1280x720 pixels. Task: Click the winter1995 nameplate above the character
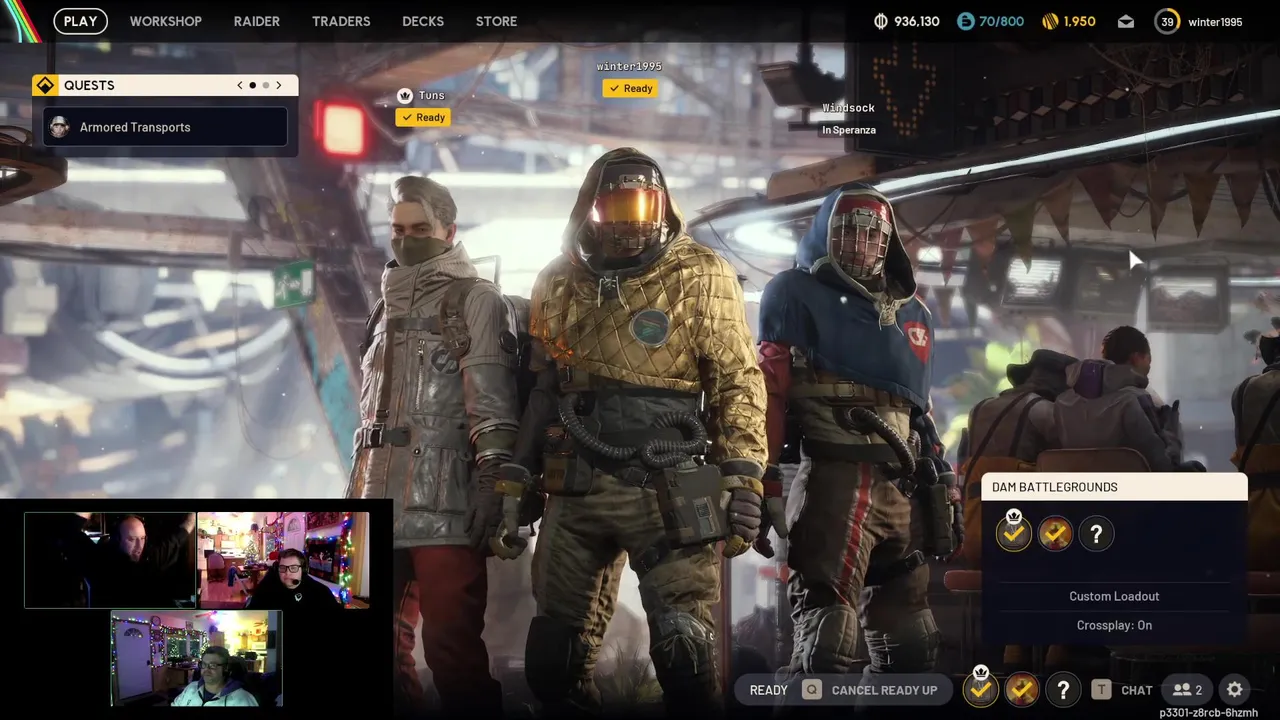(x=629, y=66)
